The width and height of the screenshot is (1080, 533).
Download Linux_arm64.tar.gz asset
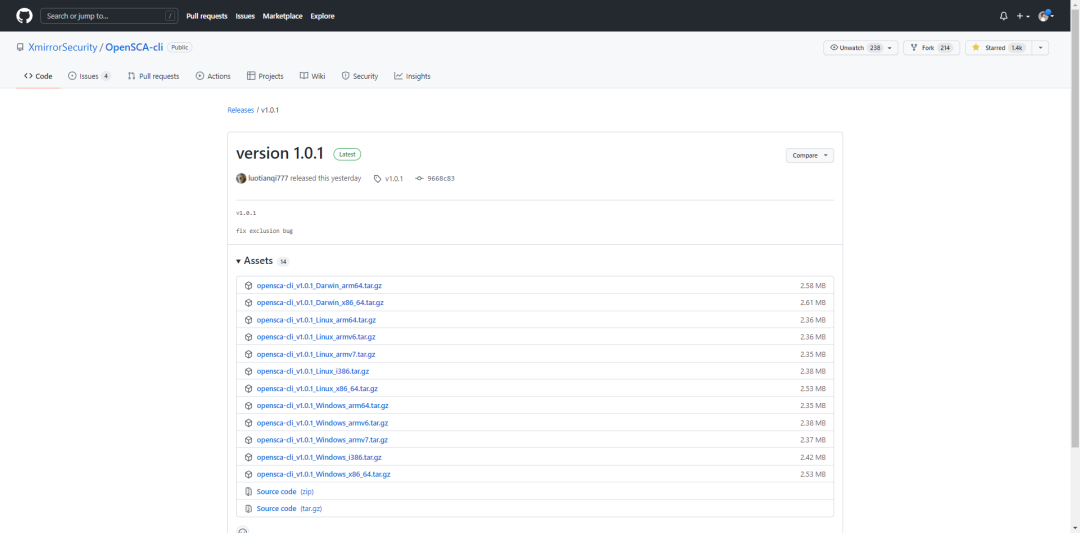(315, 320)
